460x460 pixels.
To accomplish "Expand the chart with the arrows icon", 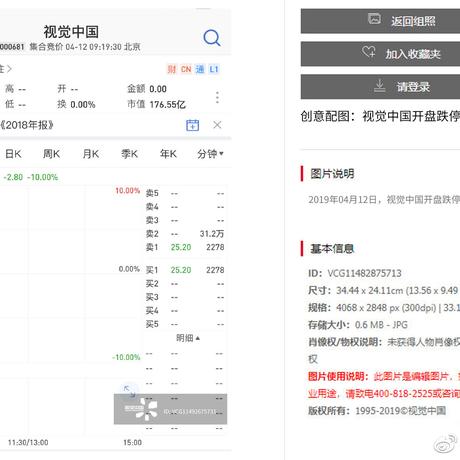I will click(x=129, y=391).
